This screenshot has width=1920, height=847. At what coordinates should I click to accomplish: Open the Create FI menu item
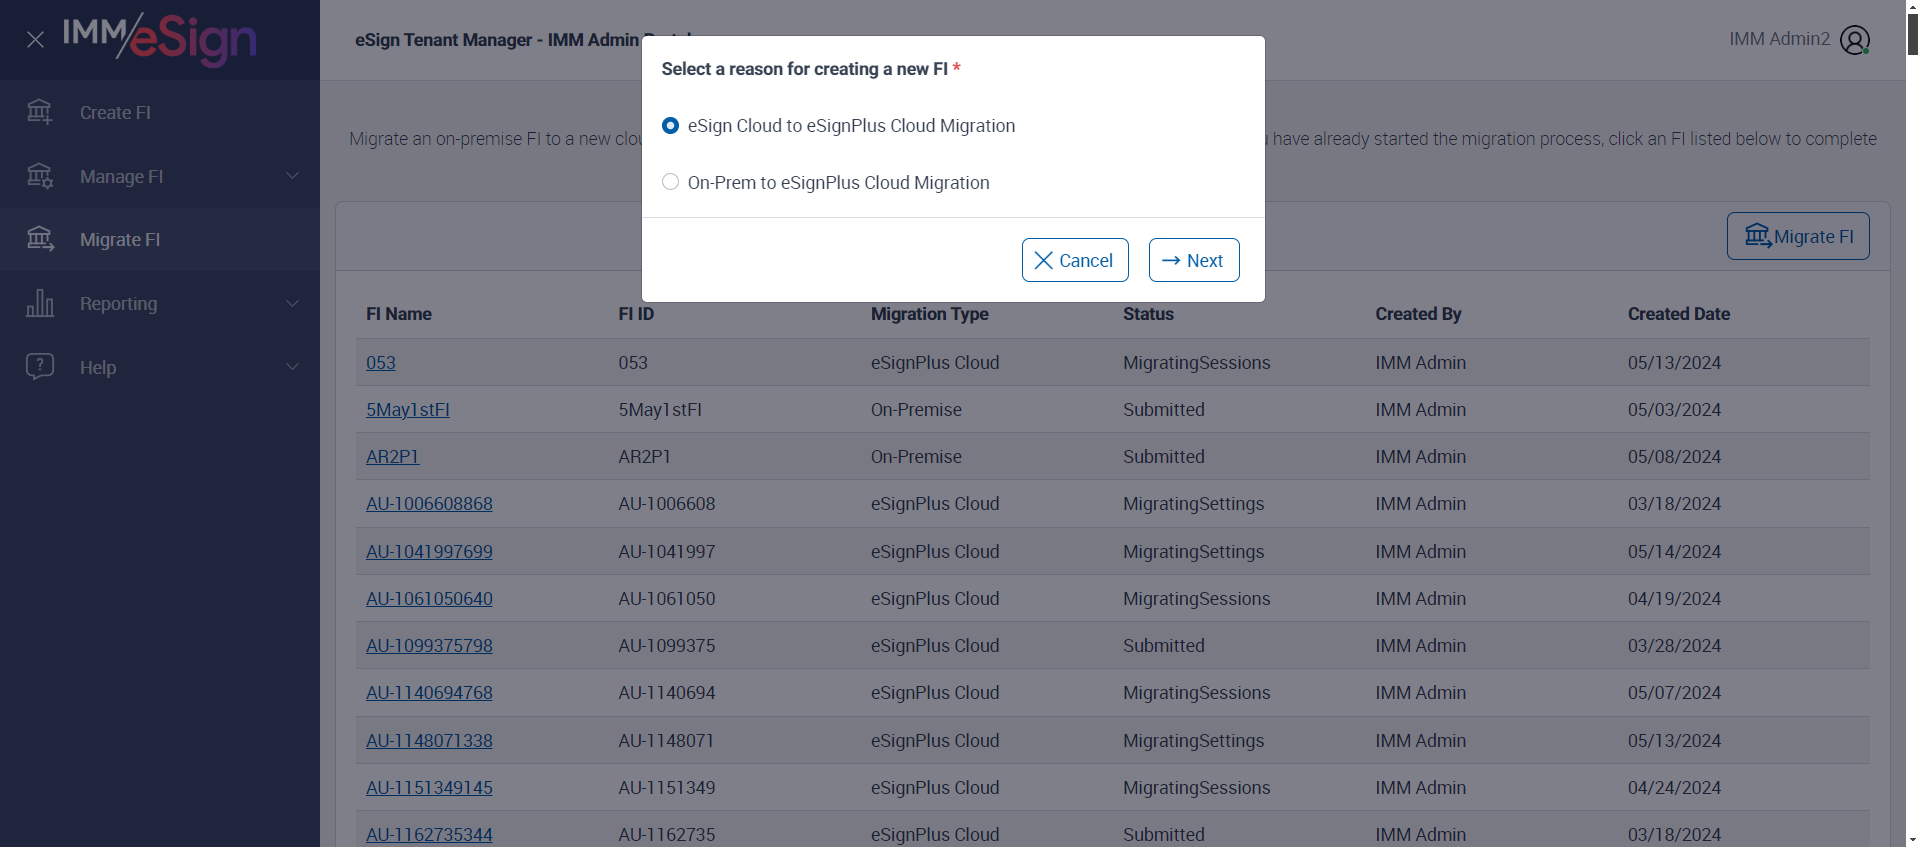[116, 113]
